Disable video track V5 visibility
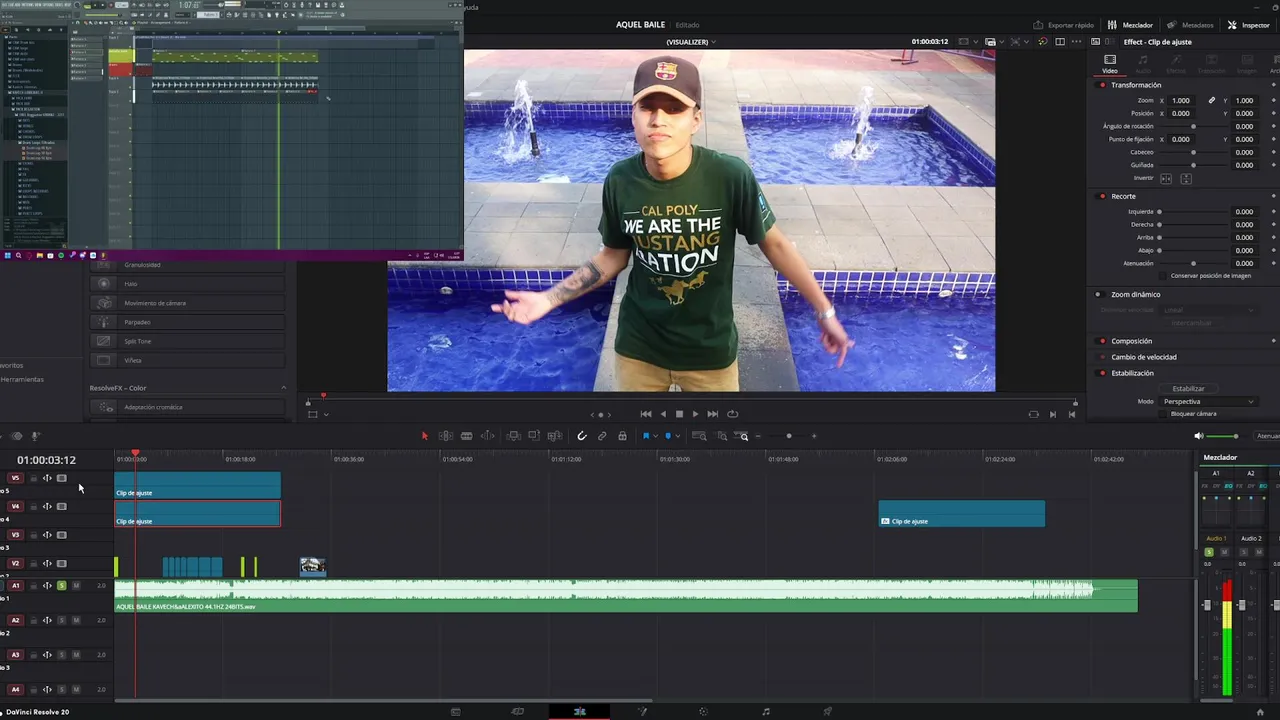The width and height of the screenshot is (1280, 720). (61, 478)
